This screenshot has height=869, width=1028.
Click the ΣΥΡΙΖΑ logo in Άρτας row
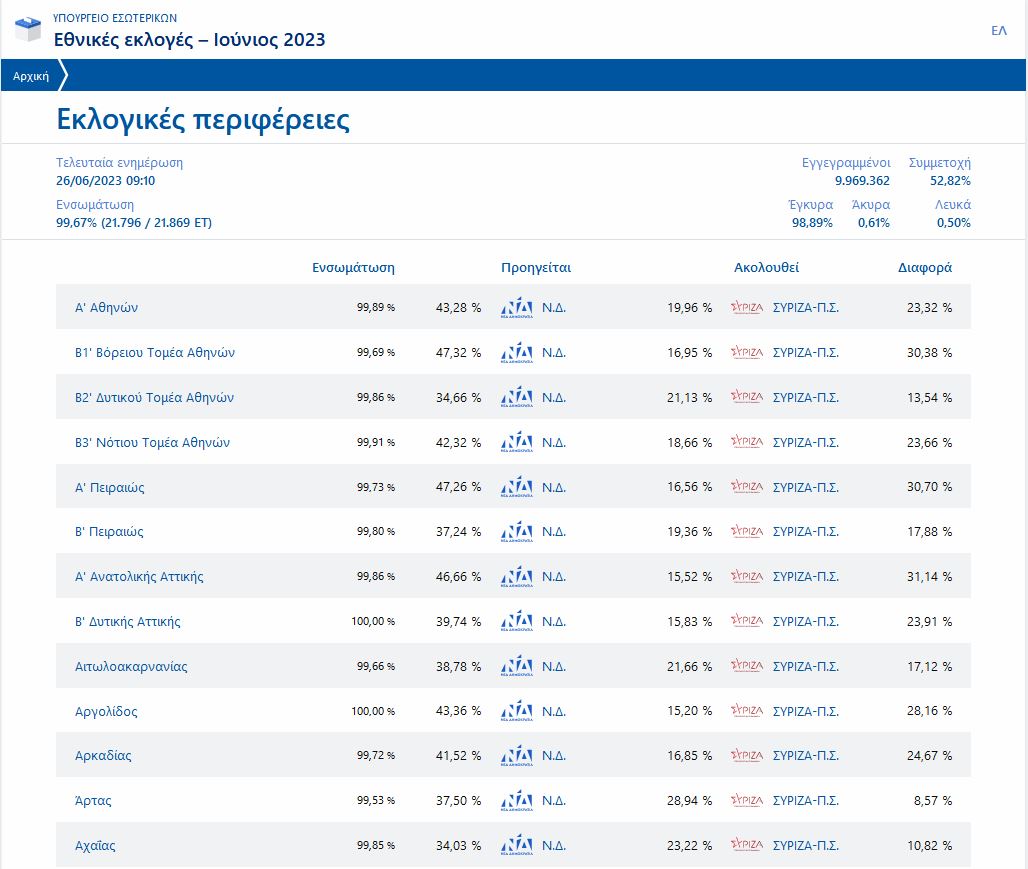pos(747,801)
